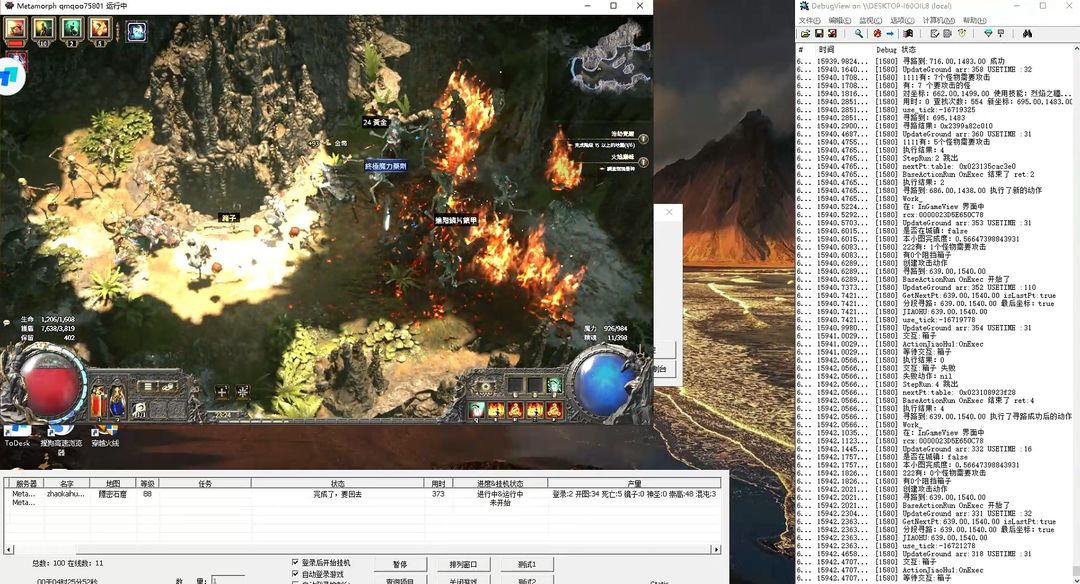This screenshot has width=1080, height=584.
Task: Open the 文件(F) menu in DebugView
Action: pyautogui.click(x=810, y=21)
